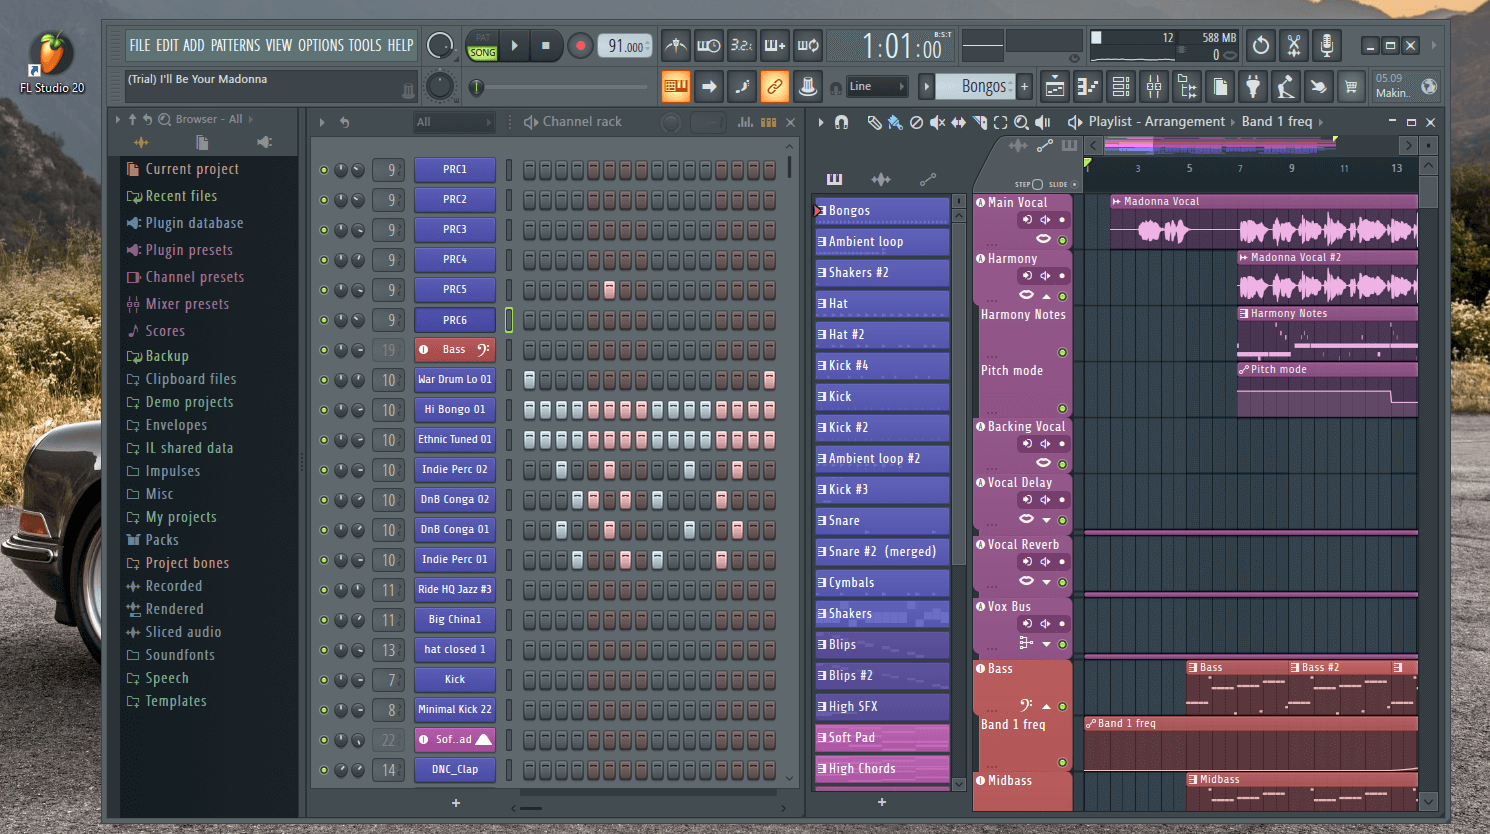The width and height of the screenshot is (1490, 834).
Task: Open the Browser view icon
Action: point(1187,87)
